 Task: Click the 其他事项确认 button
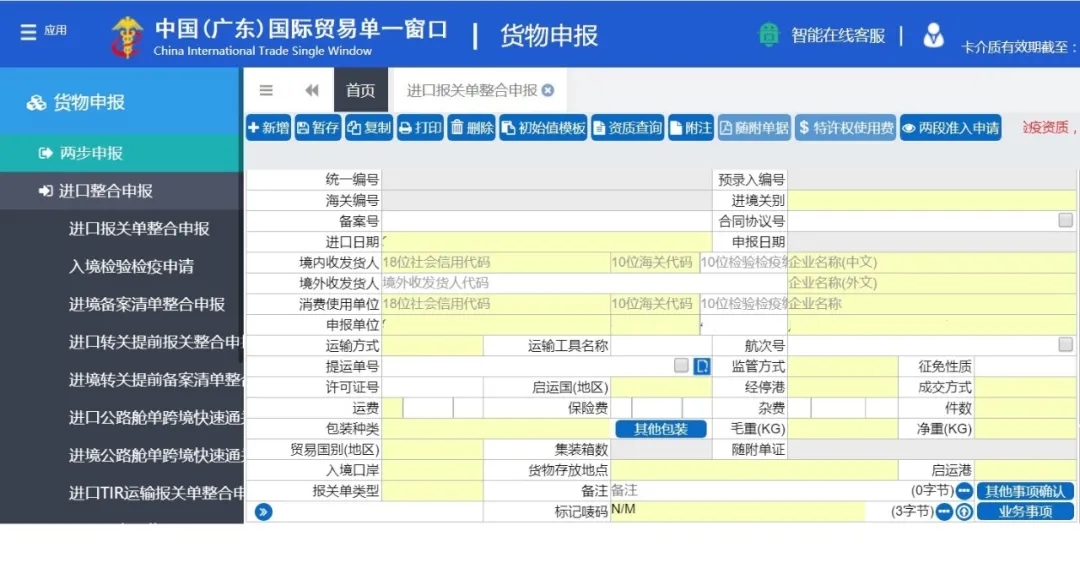1025,491
